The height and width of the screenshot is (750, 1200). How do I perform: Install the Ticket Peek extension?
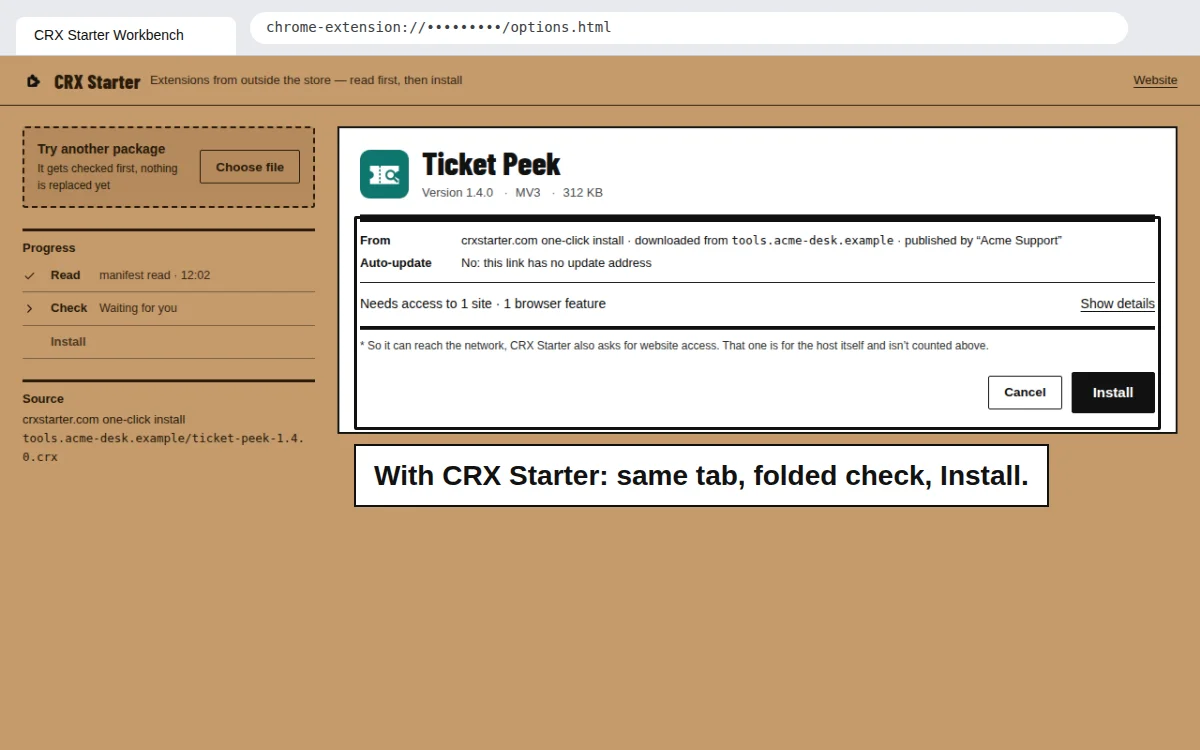coord(1113,392)
